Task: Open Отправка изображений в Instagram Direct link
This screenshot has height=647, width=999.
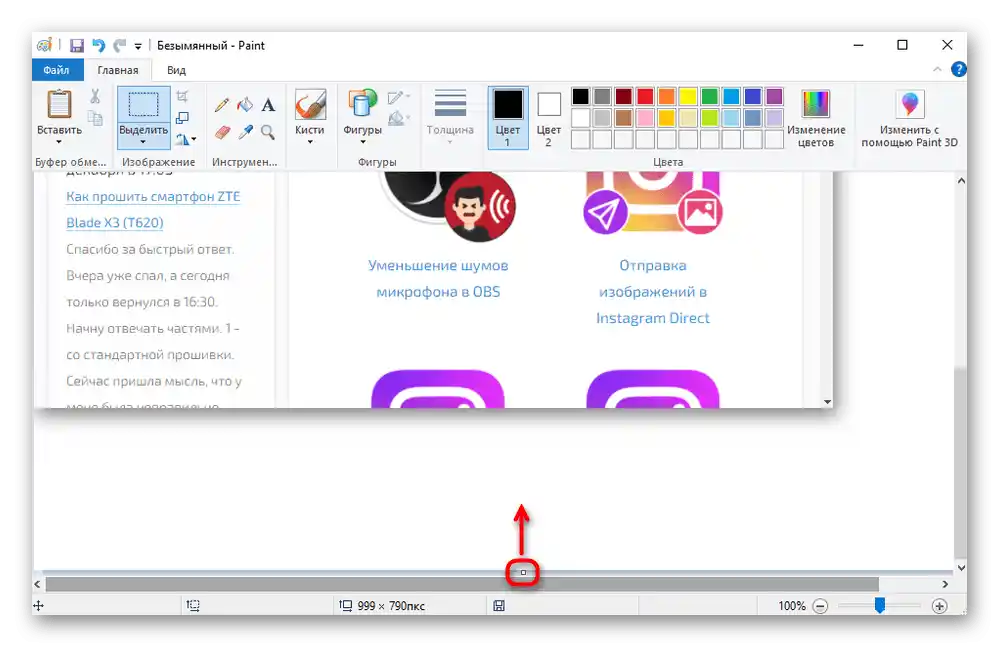Action: [652, 292]
